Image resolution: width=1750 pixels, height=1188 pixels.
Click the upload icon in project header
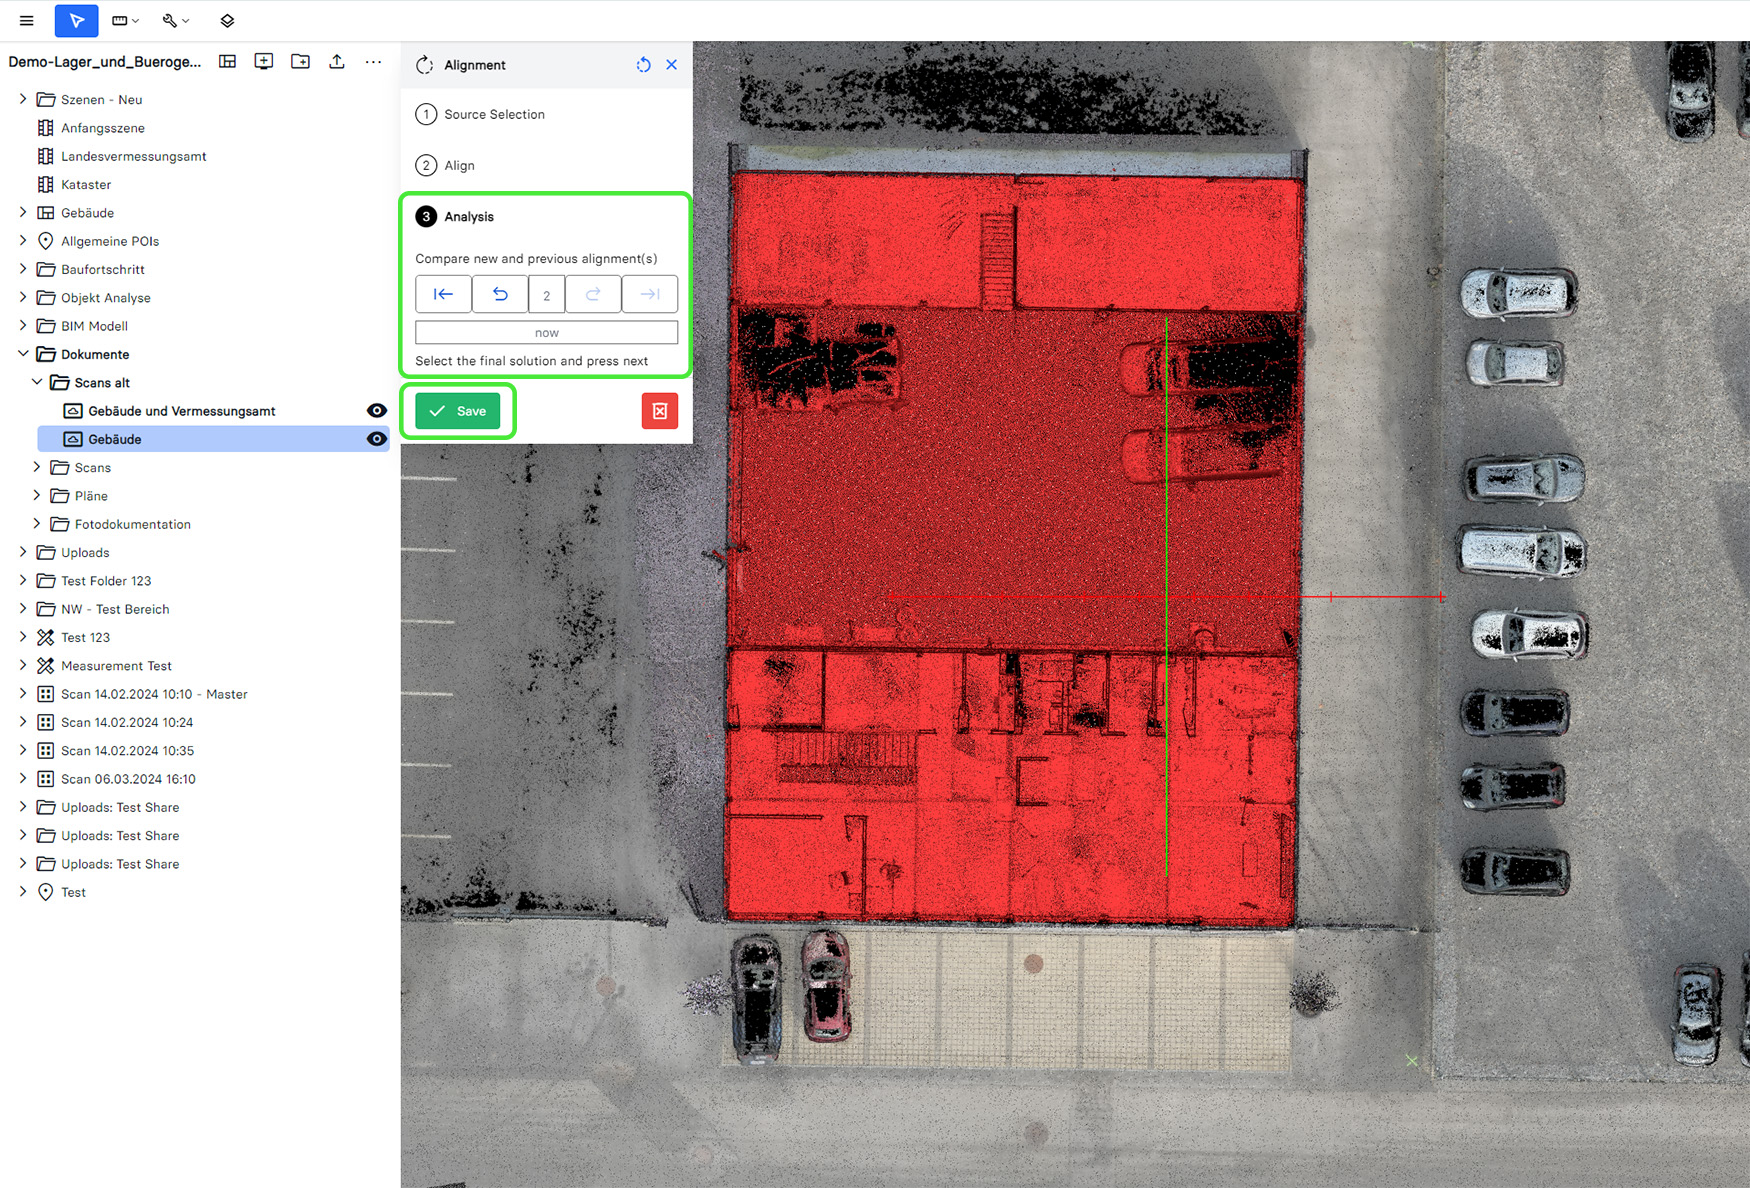(337, 62)
